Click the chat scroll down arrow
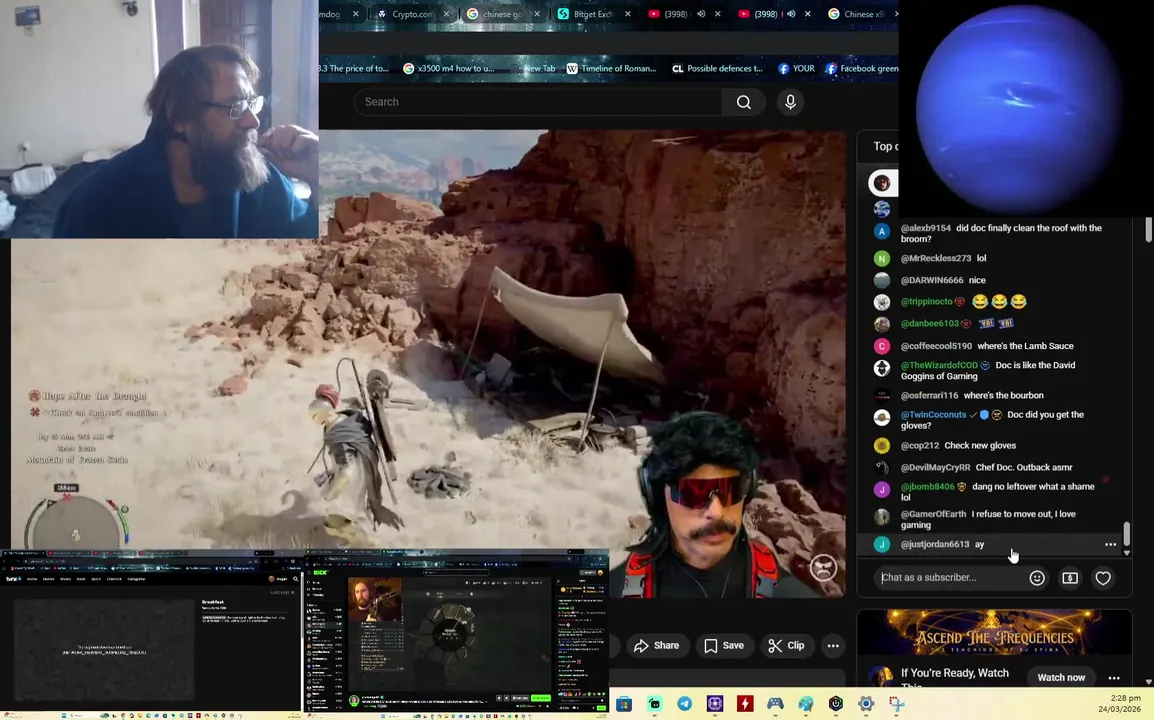Screen dimensions: 1154x720 [1126, 552]
